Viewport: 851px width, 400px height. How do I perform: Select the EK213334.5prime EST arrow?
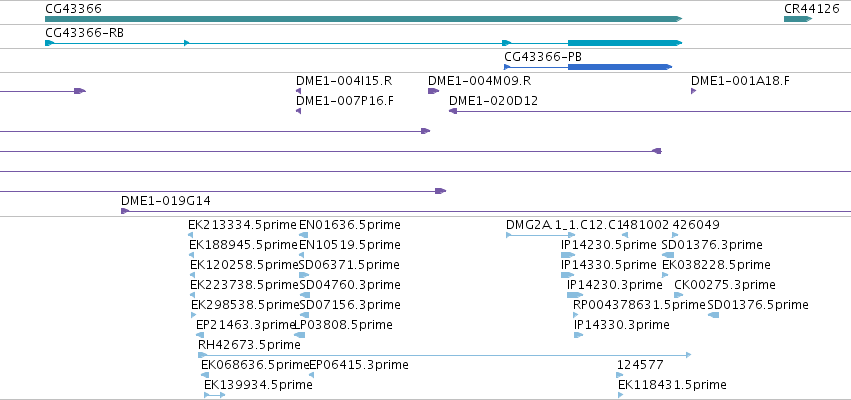tap(191, 235)
